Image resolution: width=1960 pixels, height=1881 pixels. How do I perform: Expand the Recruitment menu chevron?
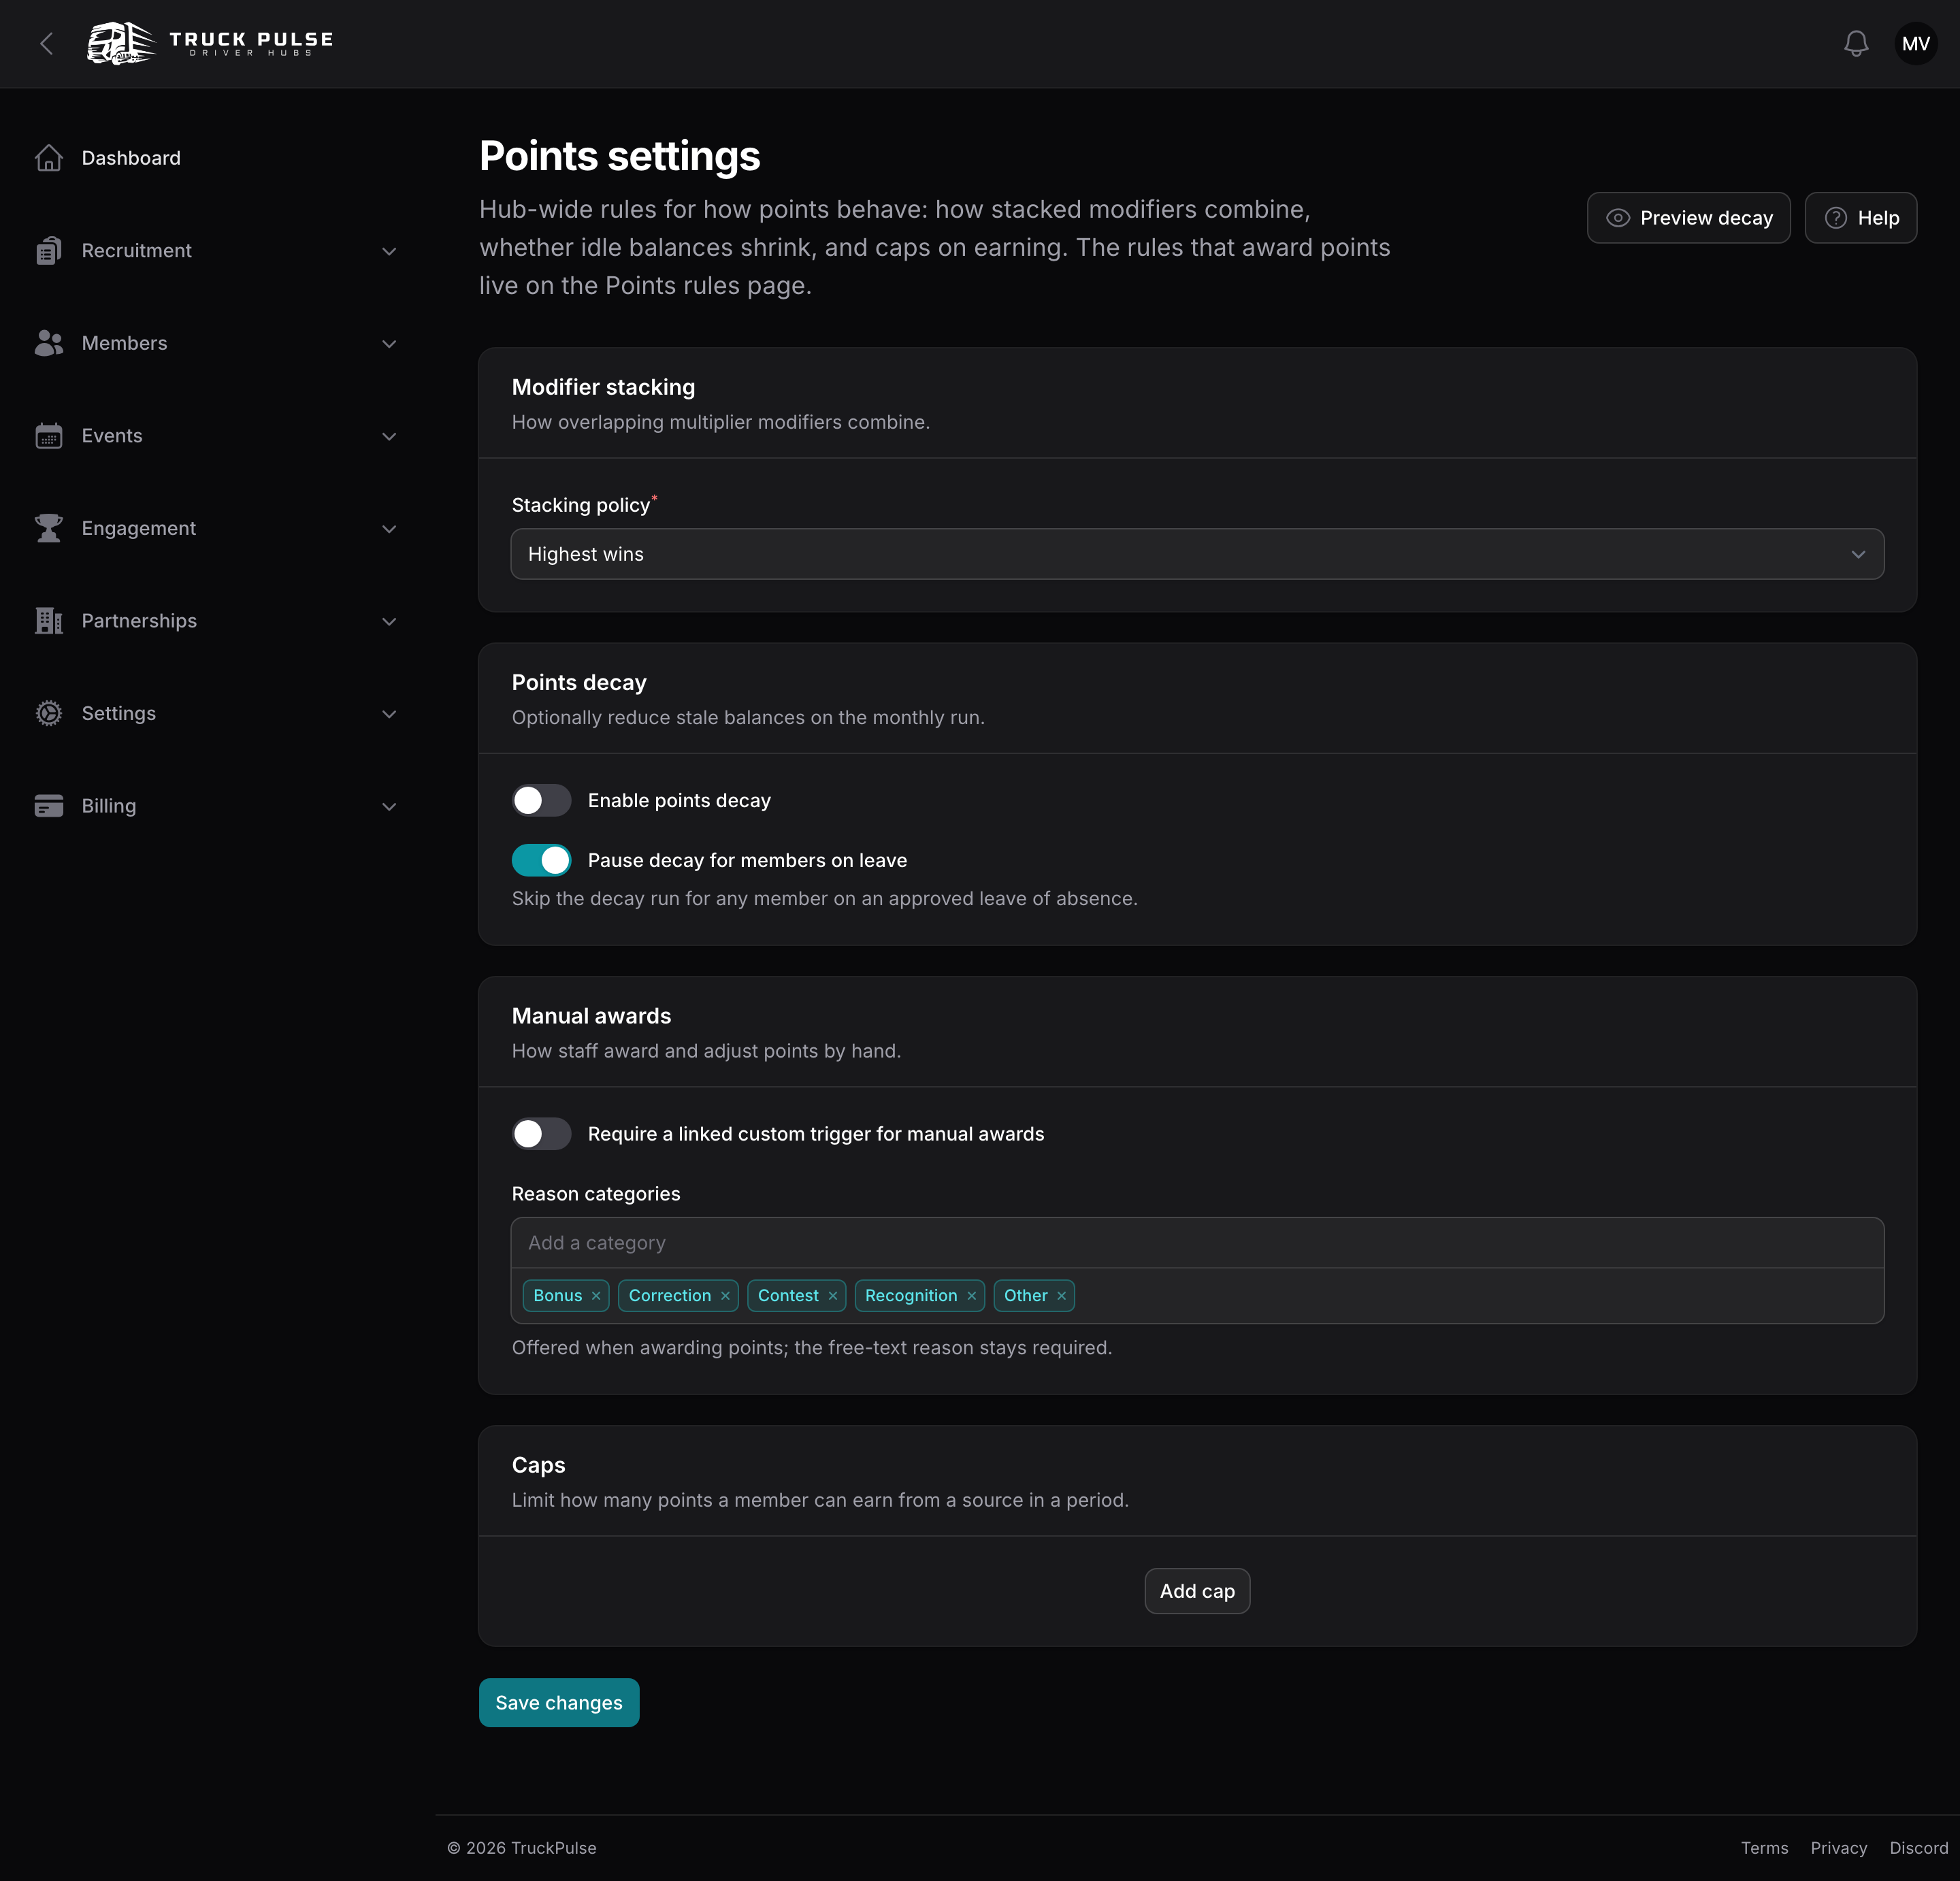(389, 251)
